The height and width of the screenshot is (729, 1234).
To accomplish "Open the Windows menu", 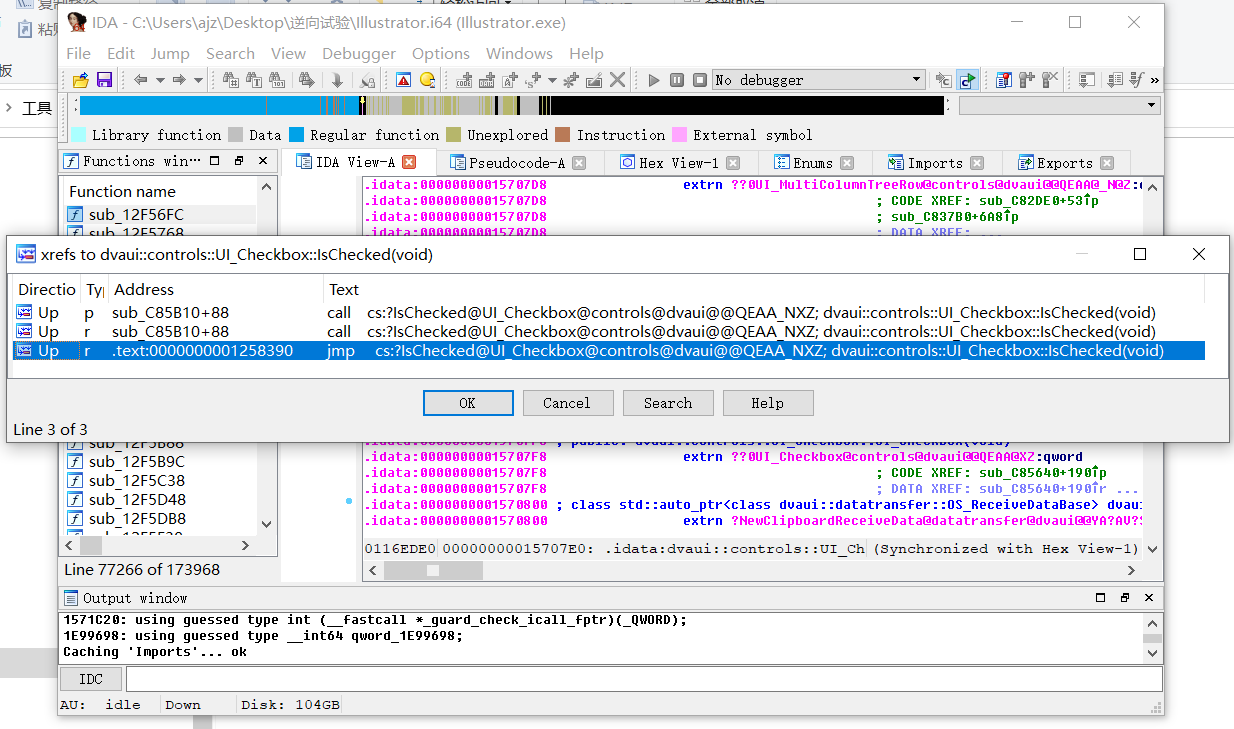I will point(519,53).
